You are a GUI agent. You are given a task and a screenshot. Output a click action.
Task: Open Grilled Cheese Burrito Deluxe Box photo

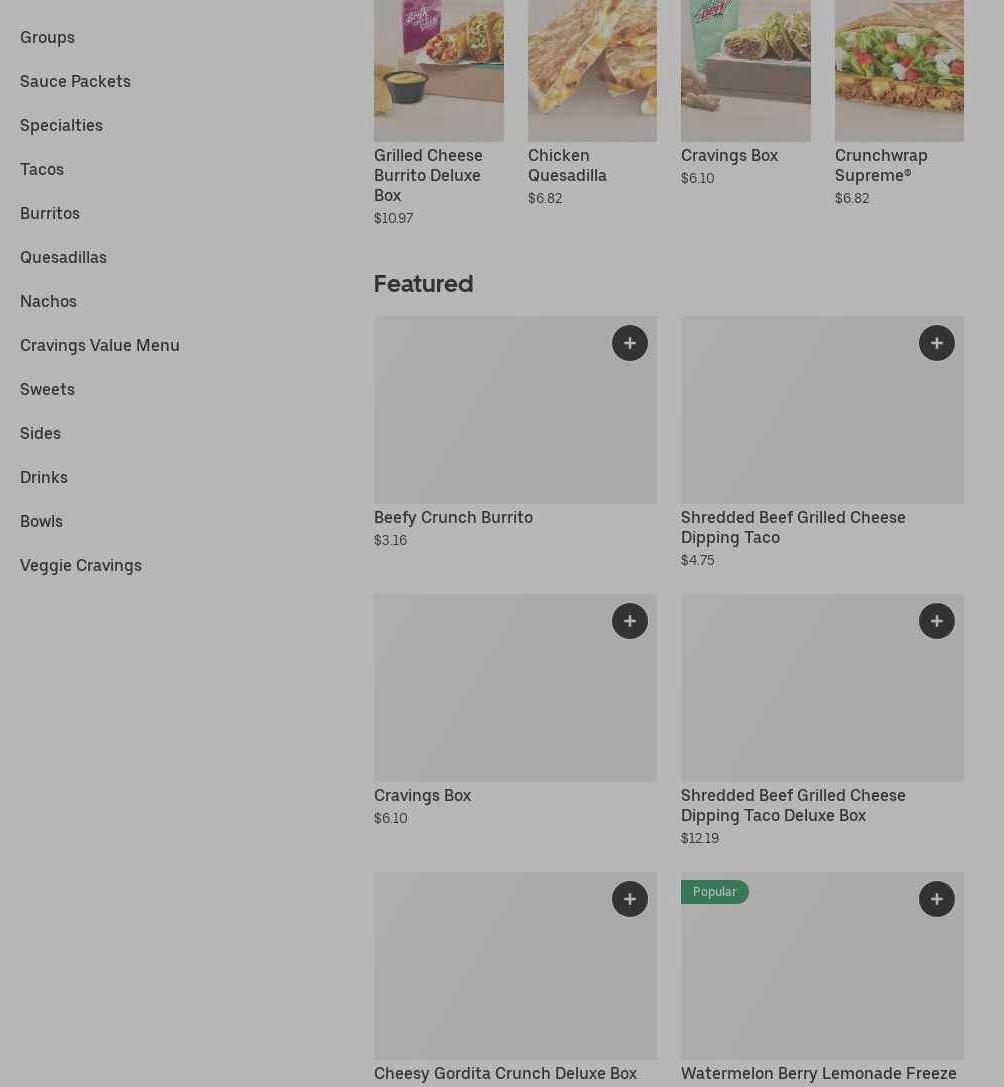click(438, 70)
